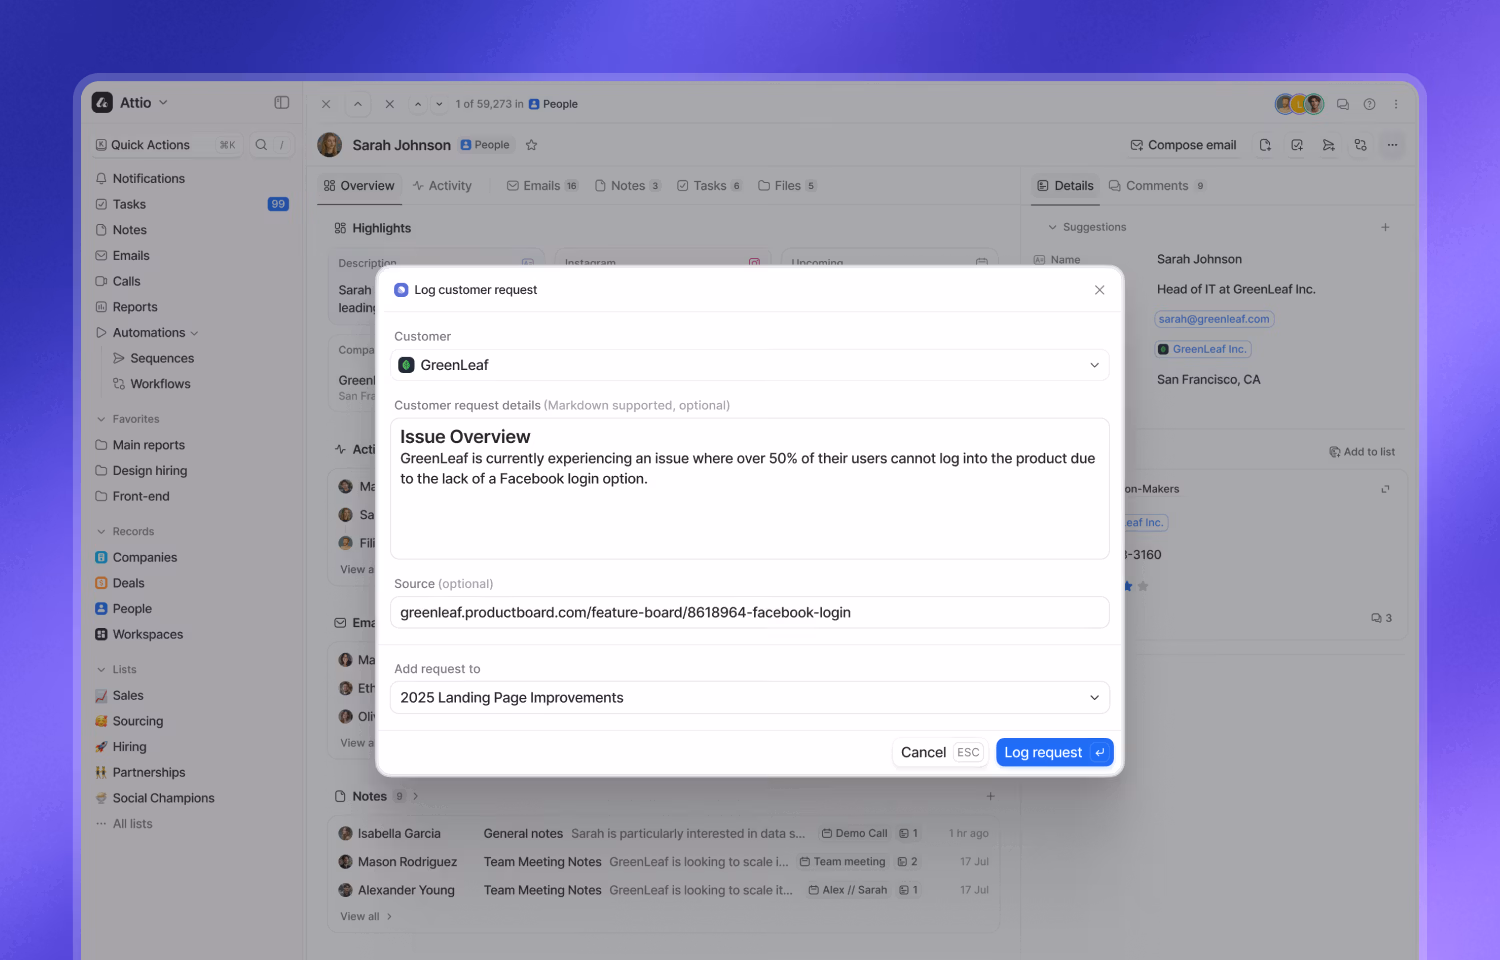Screen dimensions: 1500x960
Task: Switch to the Comments tab
Action: 1157,186
